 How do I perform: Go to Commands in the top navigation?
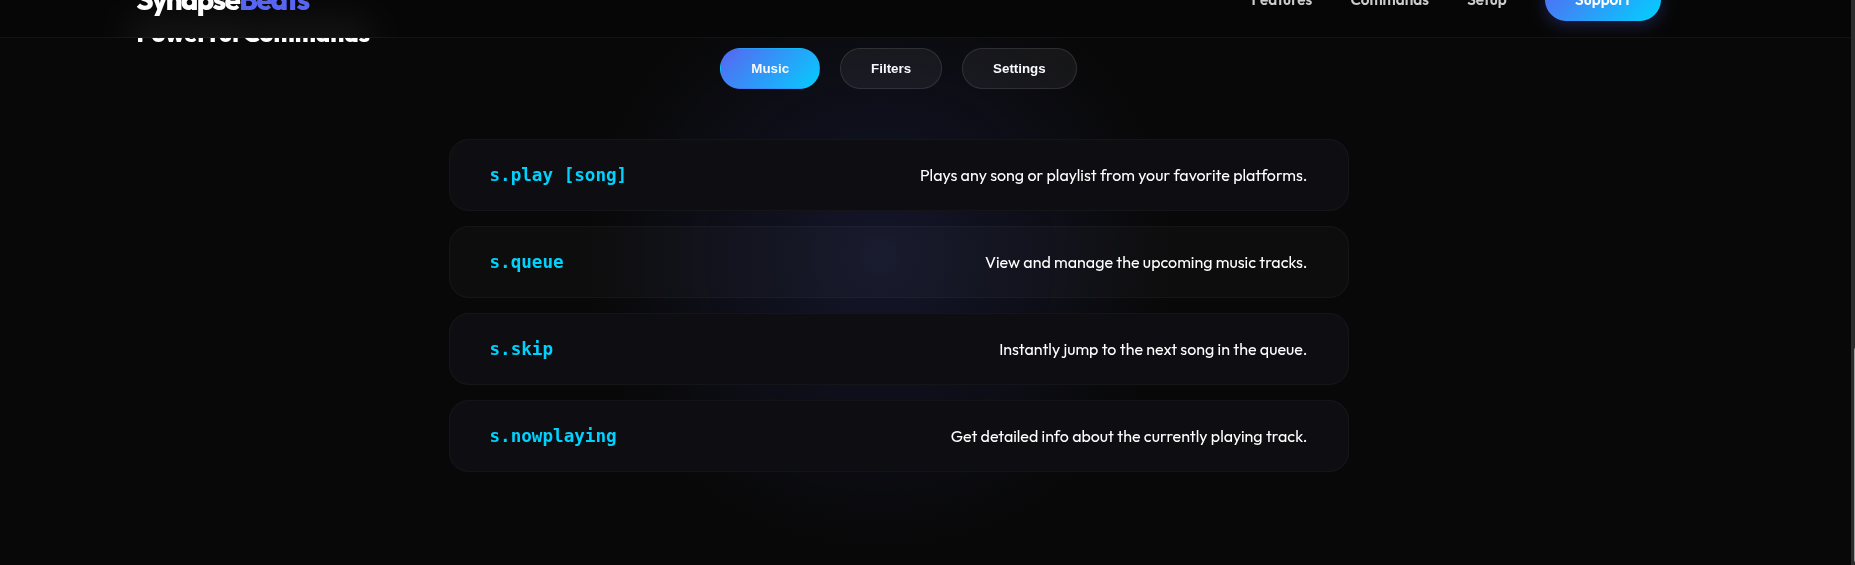point(1389,4)
